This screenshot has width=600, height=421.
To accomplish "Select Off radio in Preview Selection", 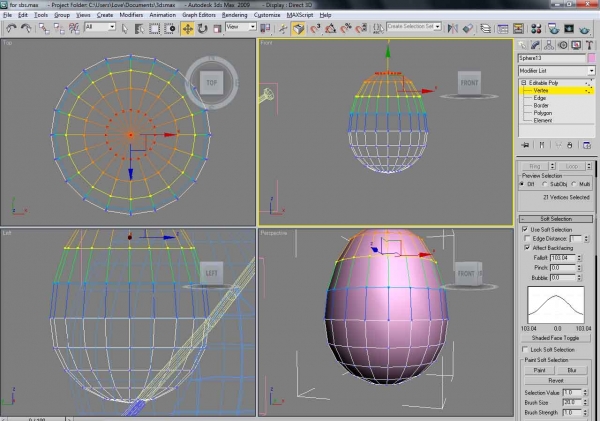I will point(522,184).
